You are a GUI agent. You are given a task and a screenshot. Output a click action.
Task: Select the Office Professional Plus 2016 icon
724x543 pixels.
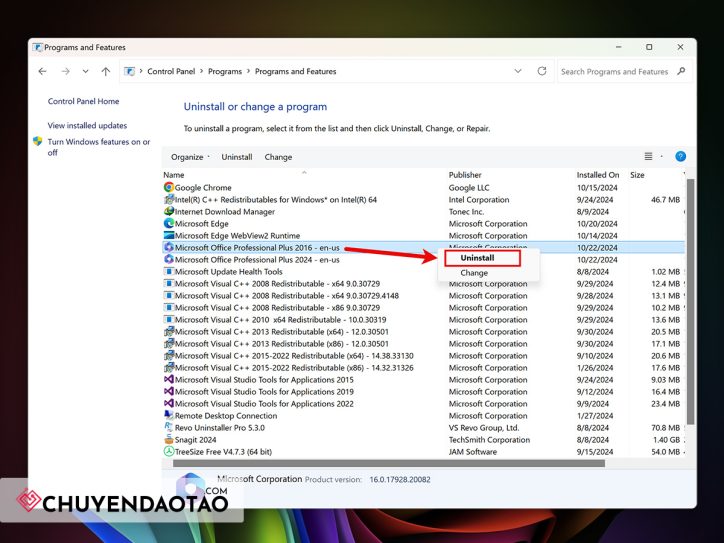(169, 247)
